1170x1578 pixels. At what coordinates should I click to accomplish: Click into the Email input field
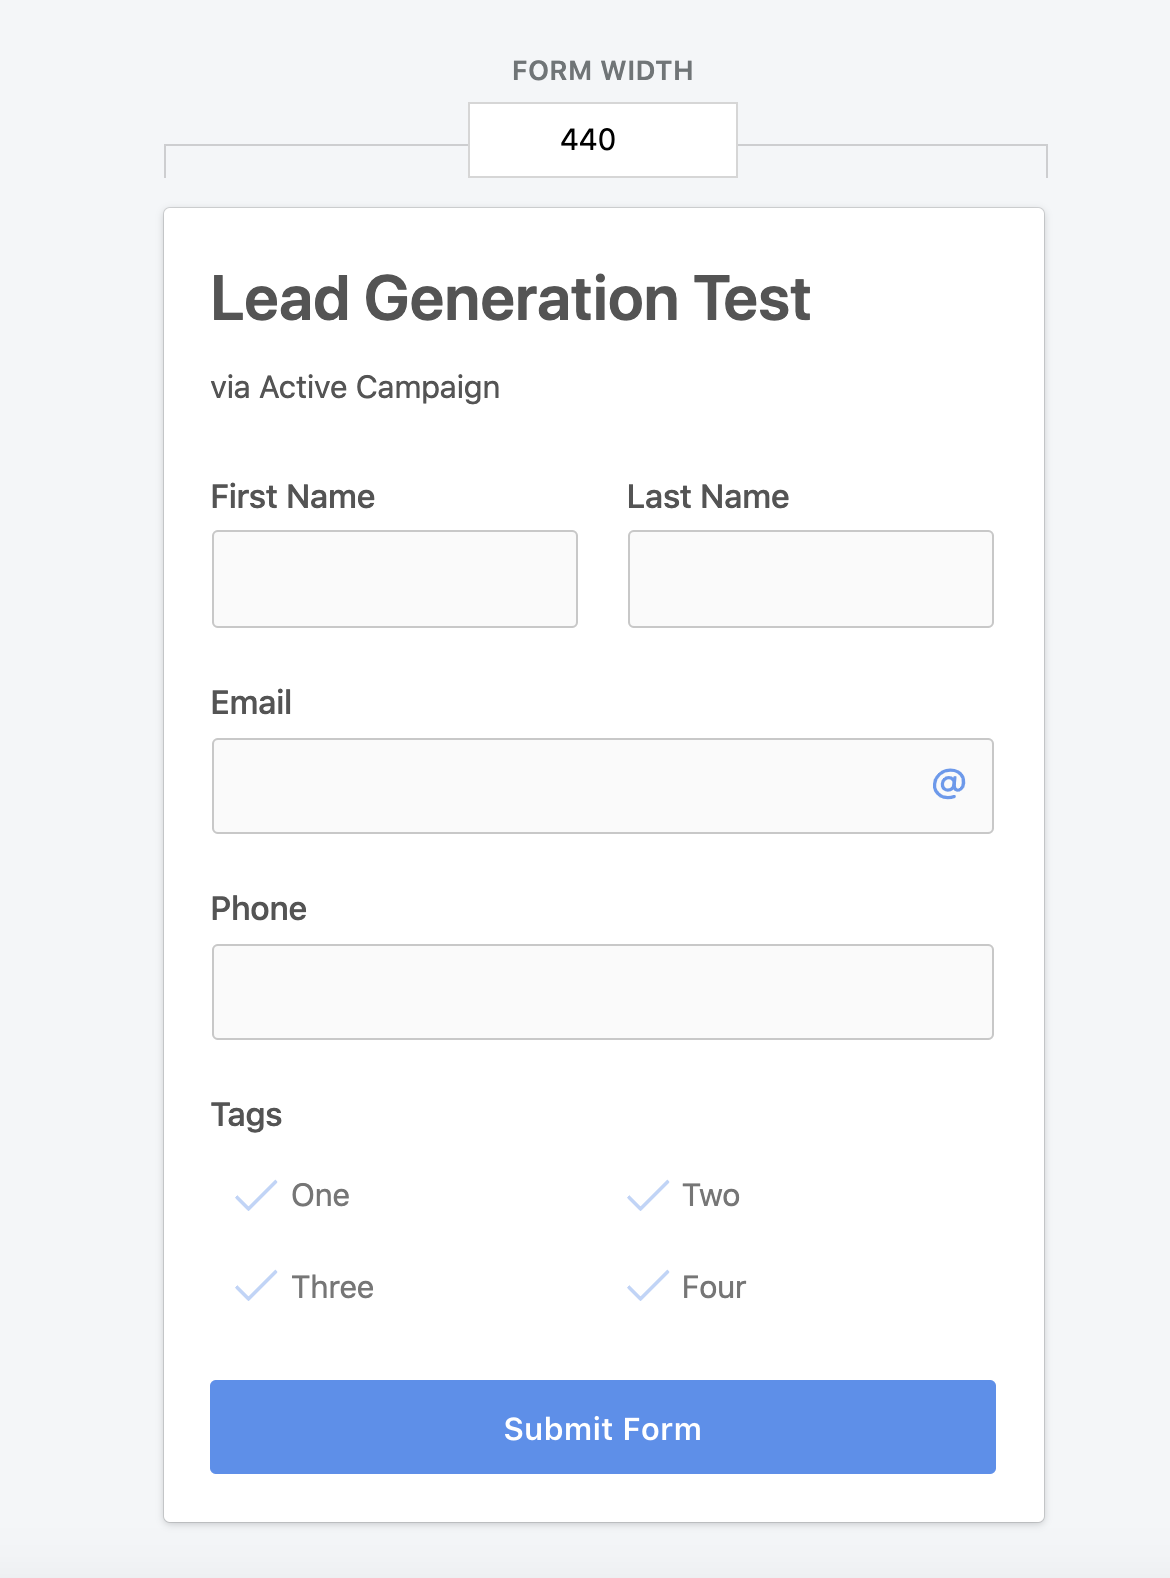603,786
